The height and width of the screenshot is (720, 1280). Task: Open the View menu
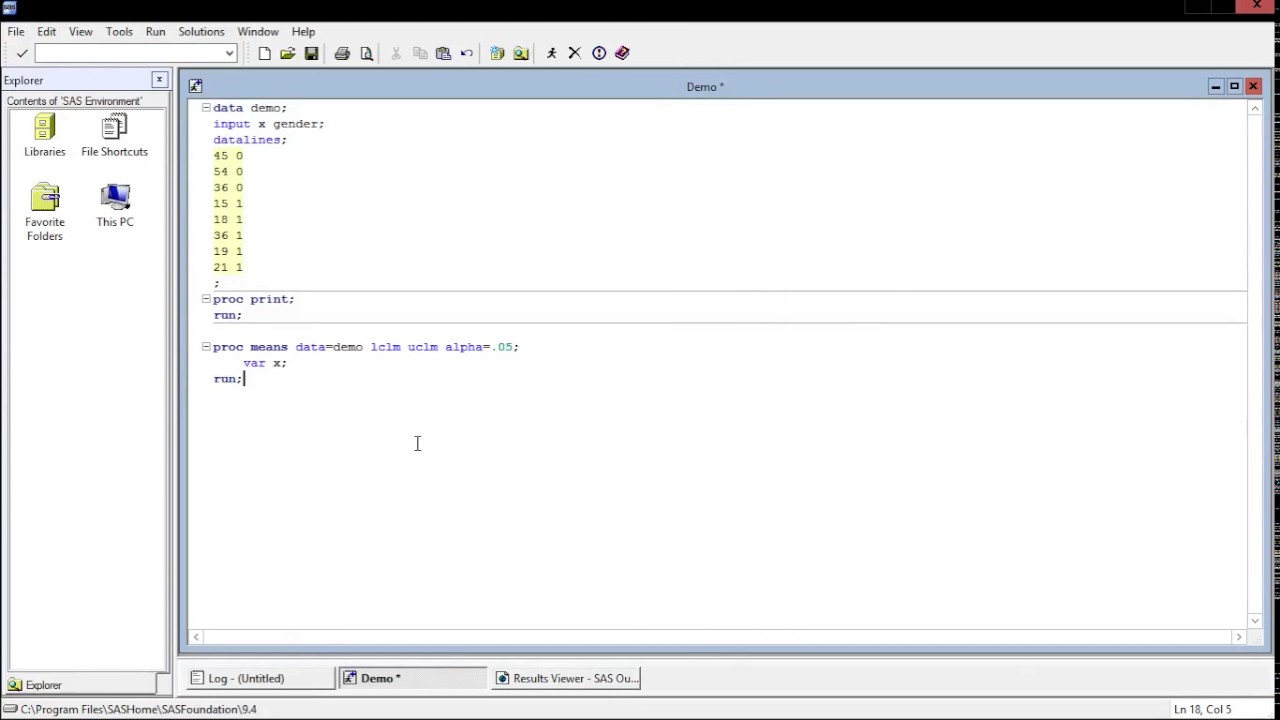coord(81,32)
